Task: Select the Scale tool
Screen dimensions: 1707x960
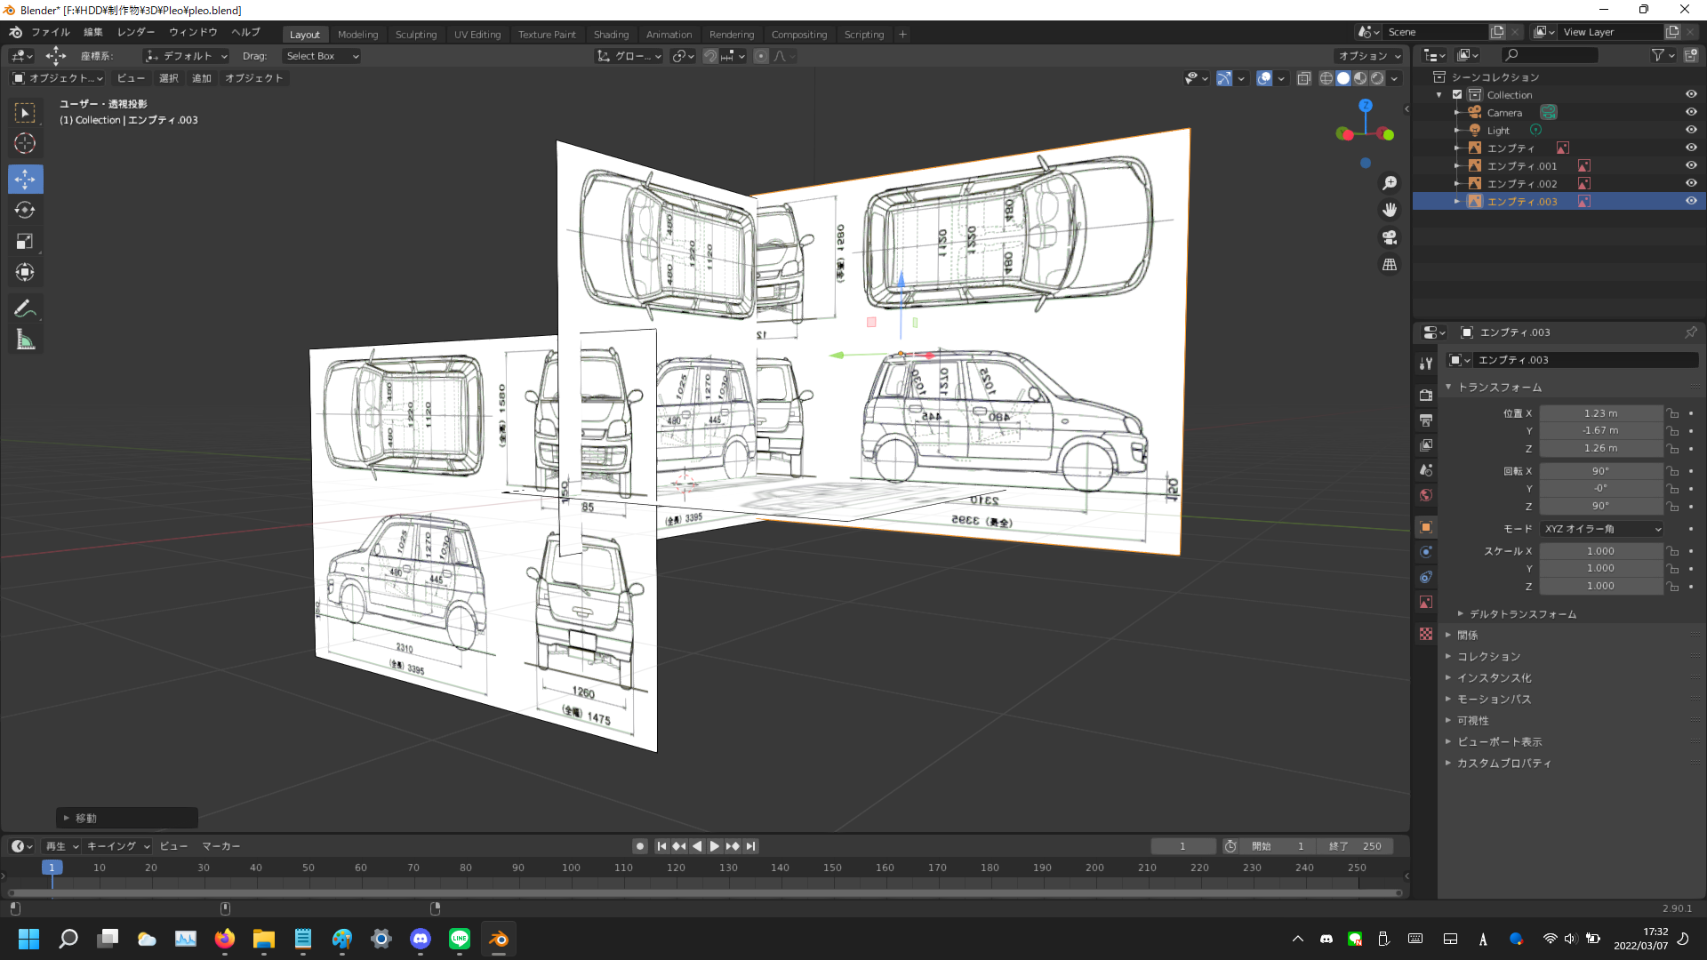Action: pyautogui.click(x=25, y=241)
